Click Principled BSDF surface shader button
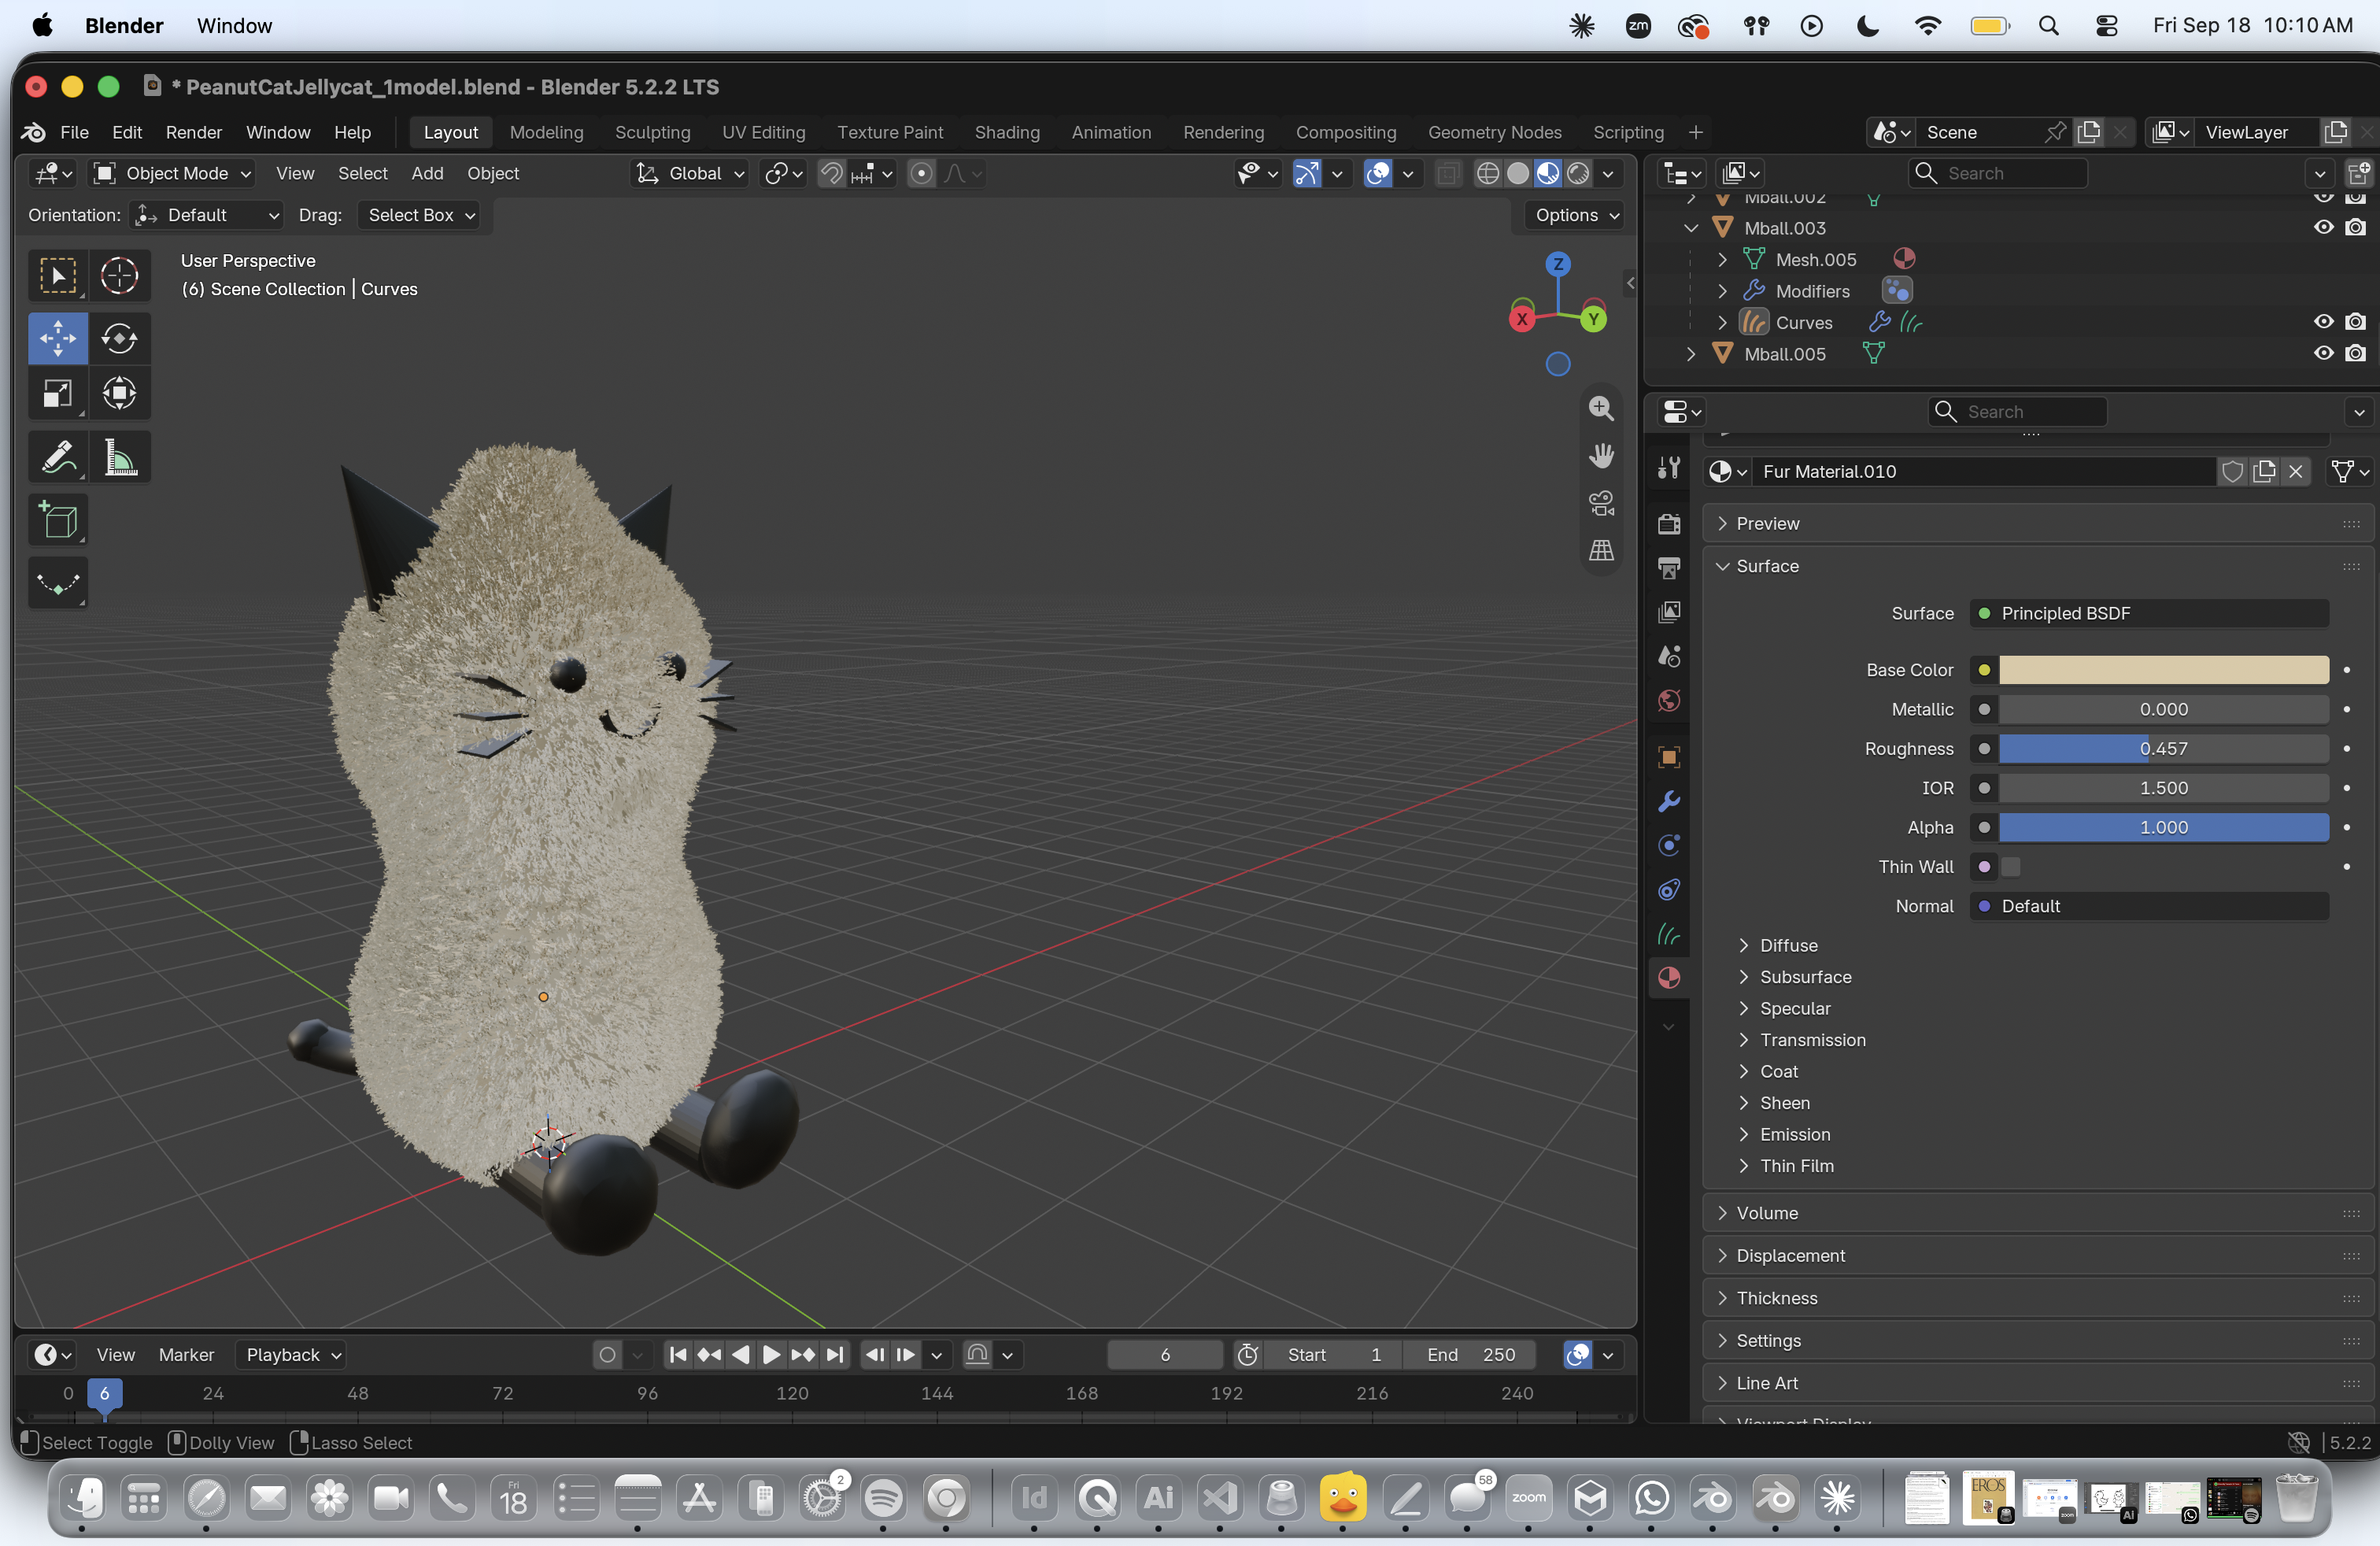Screen dimensions: 2380x1546 coord(2149,613)
